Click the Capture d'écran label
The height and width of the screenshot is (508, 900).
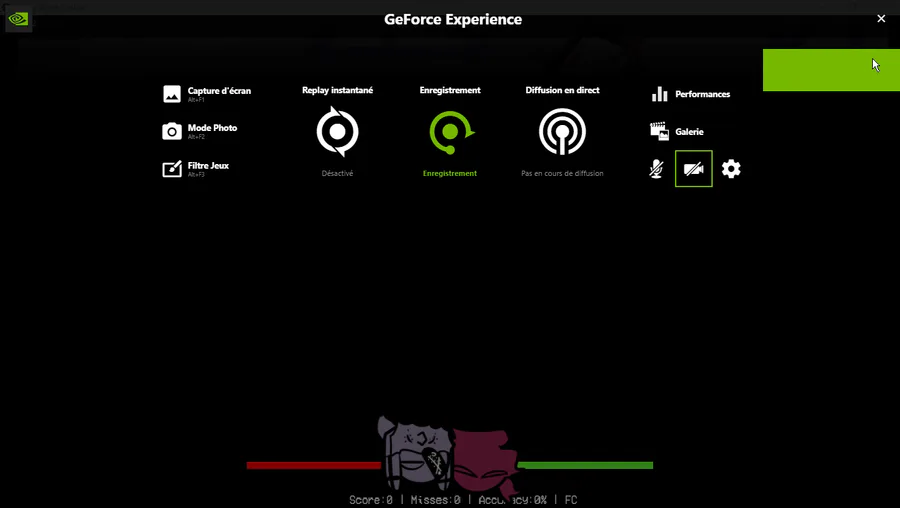coord(219,91)
